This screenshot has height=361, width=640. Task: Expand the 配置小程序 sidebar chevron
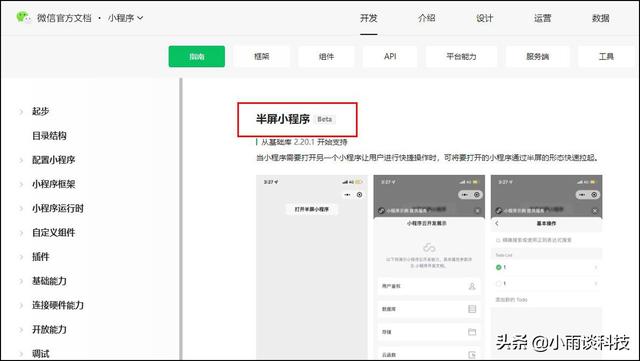(21, 160)
